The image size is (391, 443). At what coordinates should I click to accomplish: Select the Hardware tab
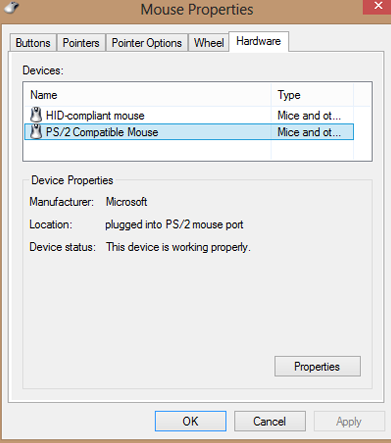tap(258, 41)
